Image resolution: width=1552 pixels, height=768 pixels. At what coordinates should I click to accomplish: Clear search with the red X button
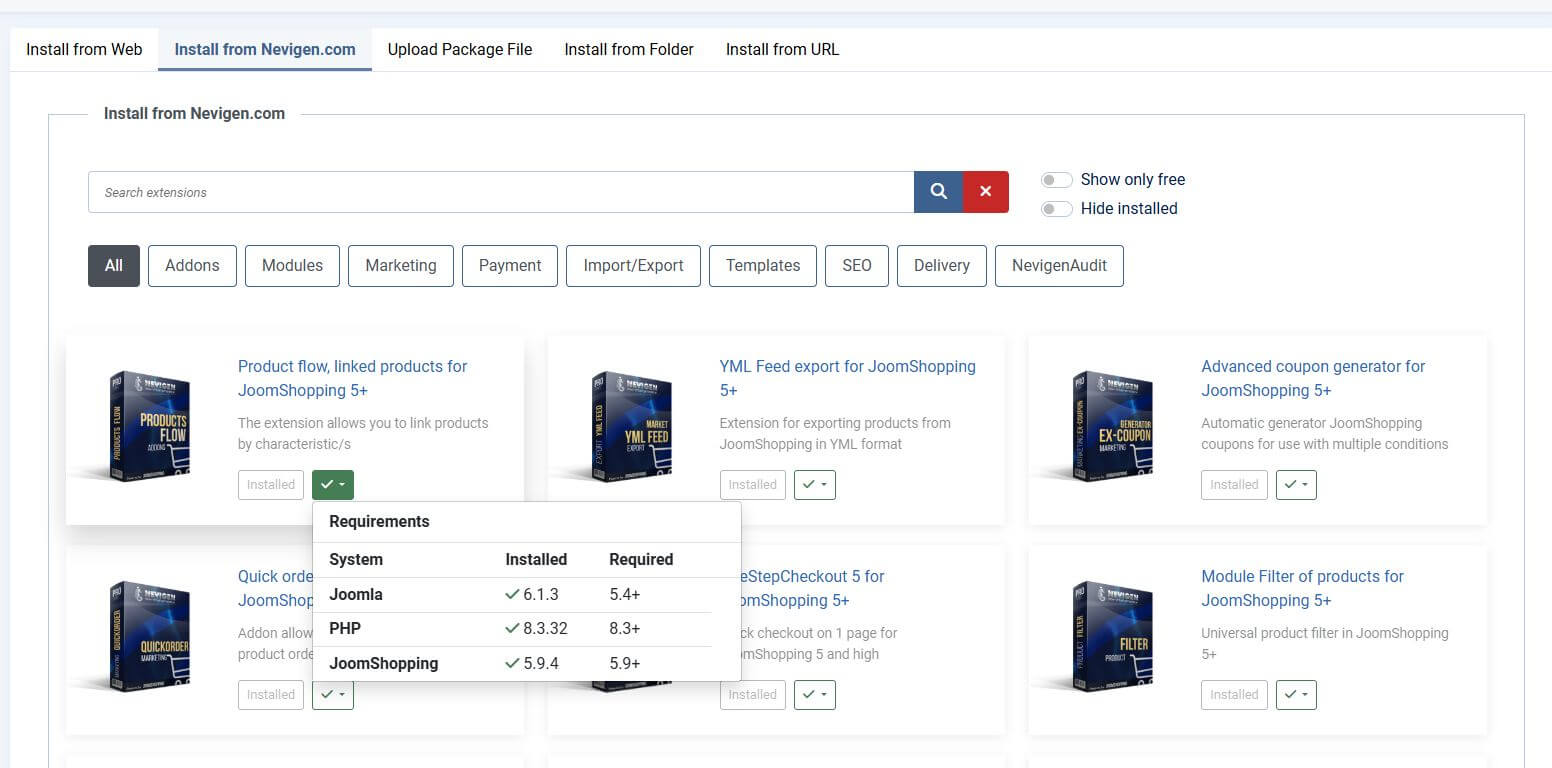(986, 192)
